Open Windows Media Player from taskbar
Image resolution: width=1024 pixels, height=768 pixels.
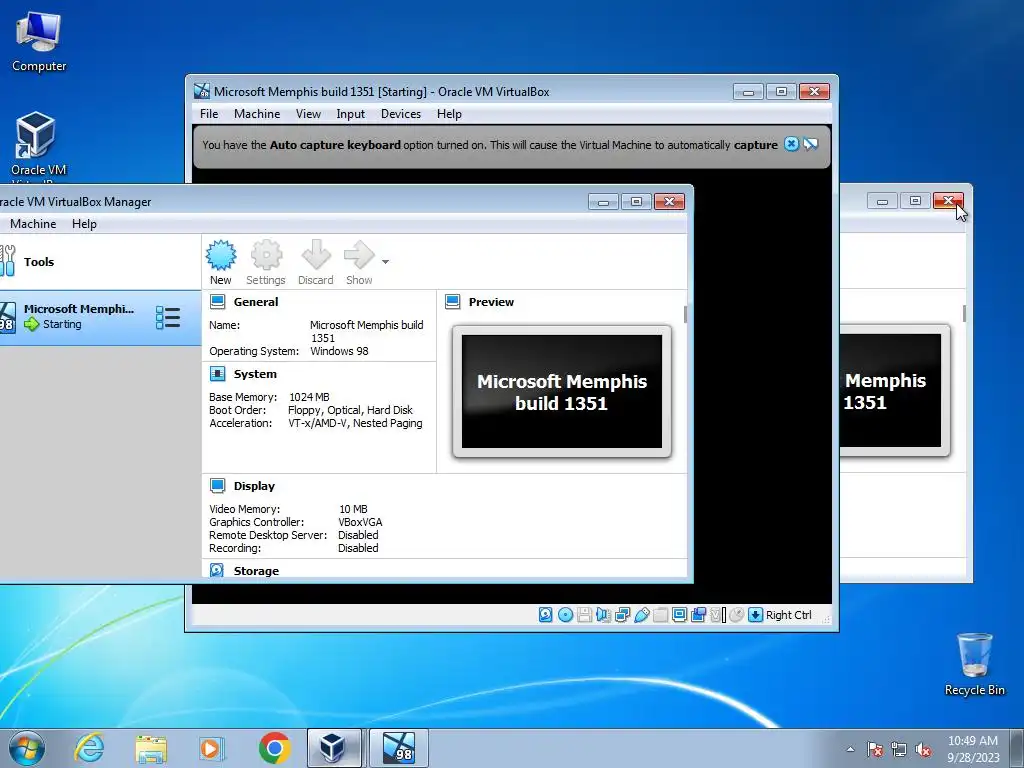[x=212, y=748]
